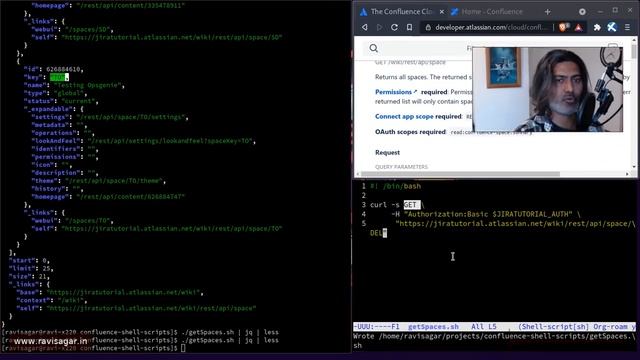640x360 pixels.
Task: Open Brave Shields lion icon
Action: tap(564, 27)
